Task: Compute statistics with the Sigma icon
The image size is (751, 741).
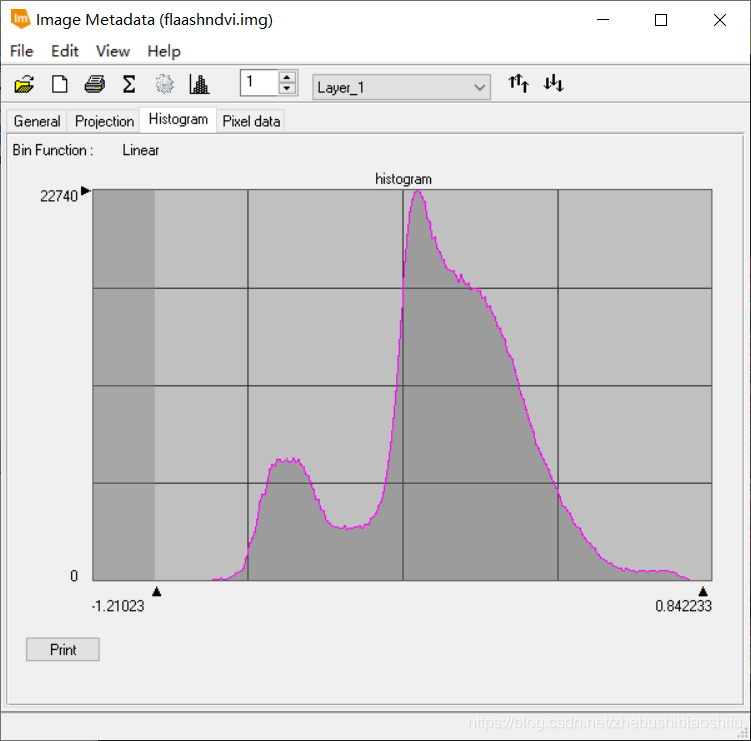Action: coord(129,85)
